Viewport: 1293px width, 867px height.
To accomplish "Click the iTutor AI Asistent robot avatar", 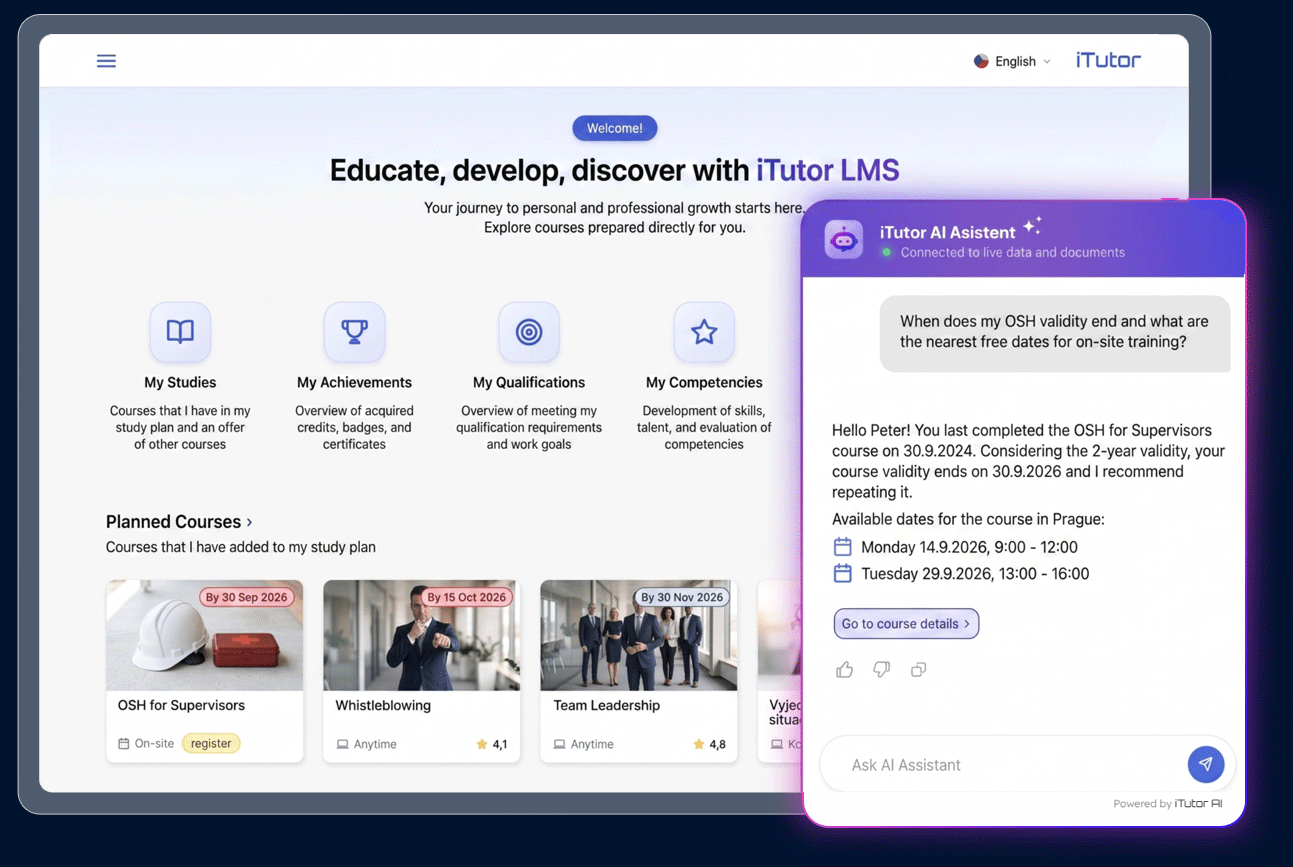I will pyautogui.click(x=844, y=240).
